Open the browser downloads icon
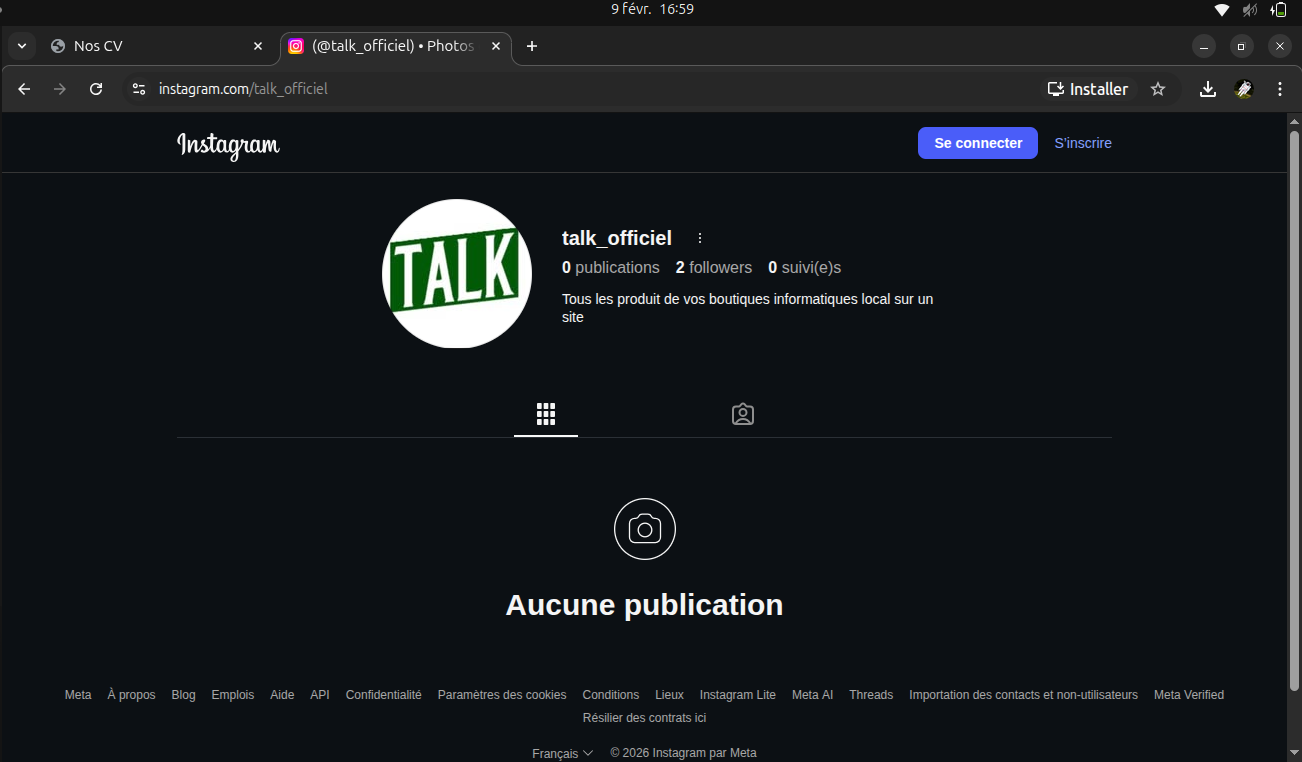The image size is (1302, 762). (1207, 88)
